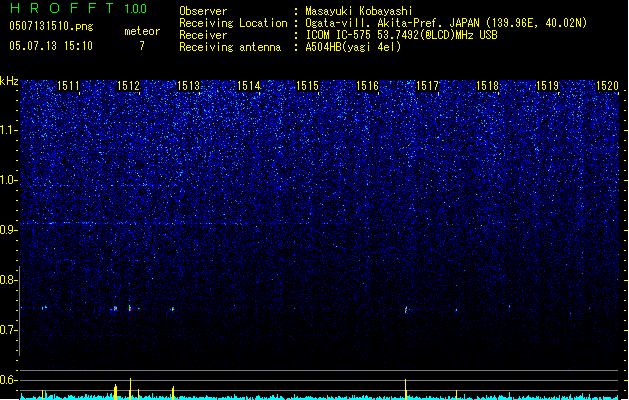
Task: Click the 1519 time axis marker
Action: pos(548,86)
